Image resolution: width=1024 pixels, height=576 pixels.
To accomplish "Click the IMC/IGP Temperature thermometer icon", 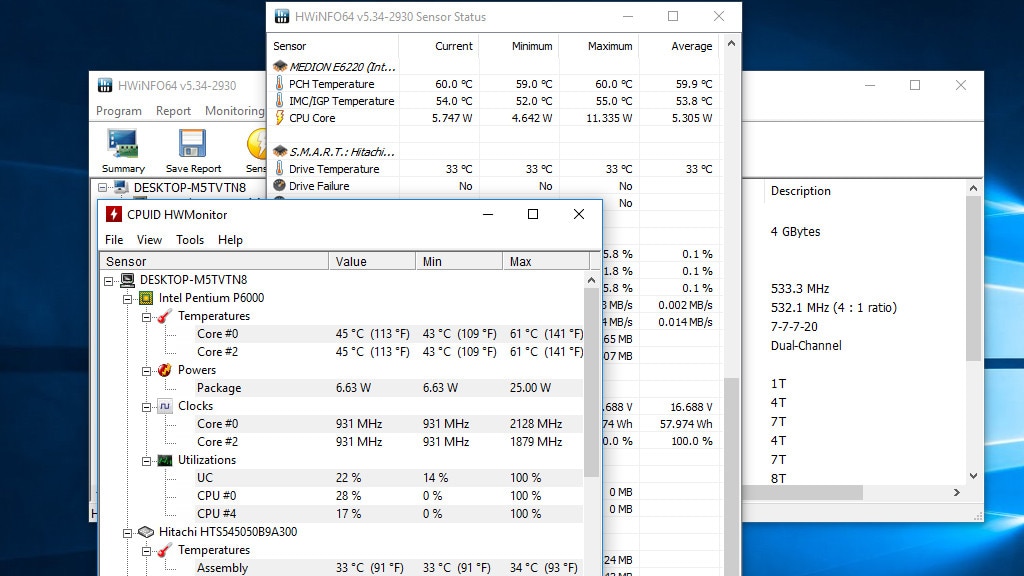I will click(x=280, y=101).
